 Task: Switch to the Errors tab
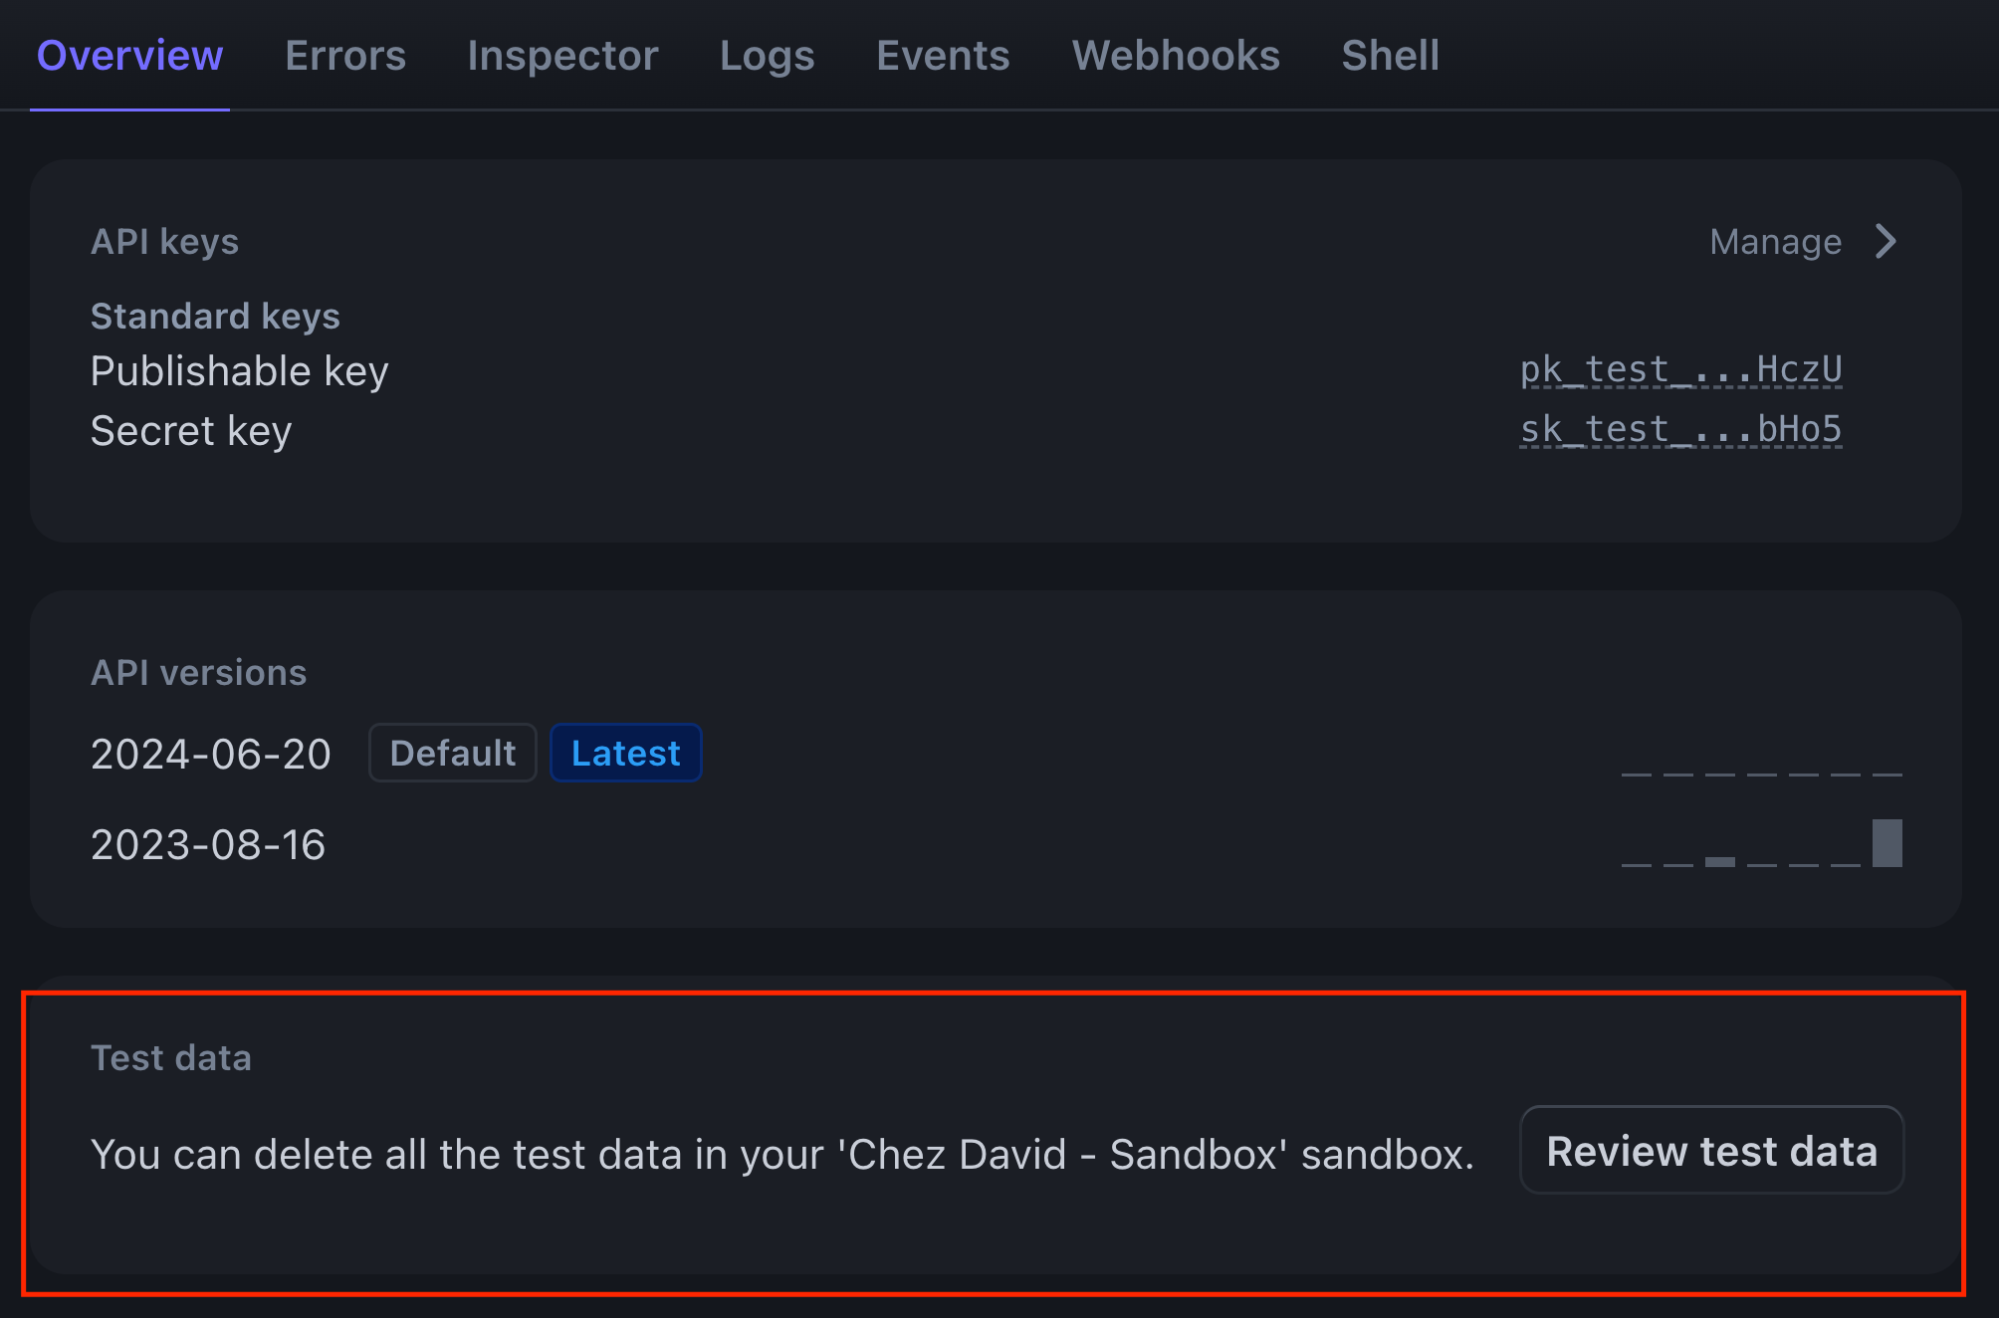[345, 56]
